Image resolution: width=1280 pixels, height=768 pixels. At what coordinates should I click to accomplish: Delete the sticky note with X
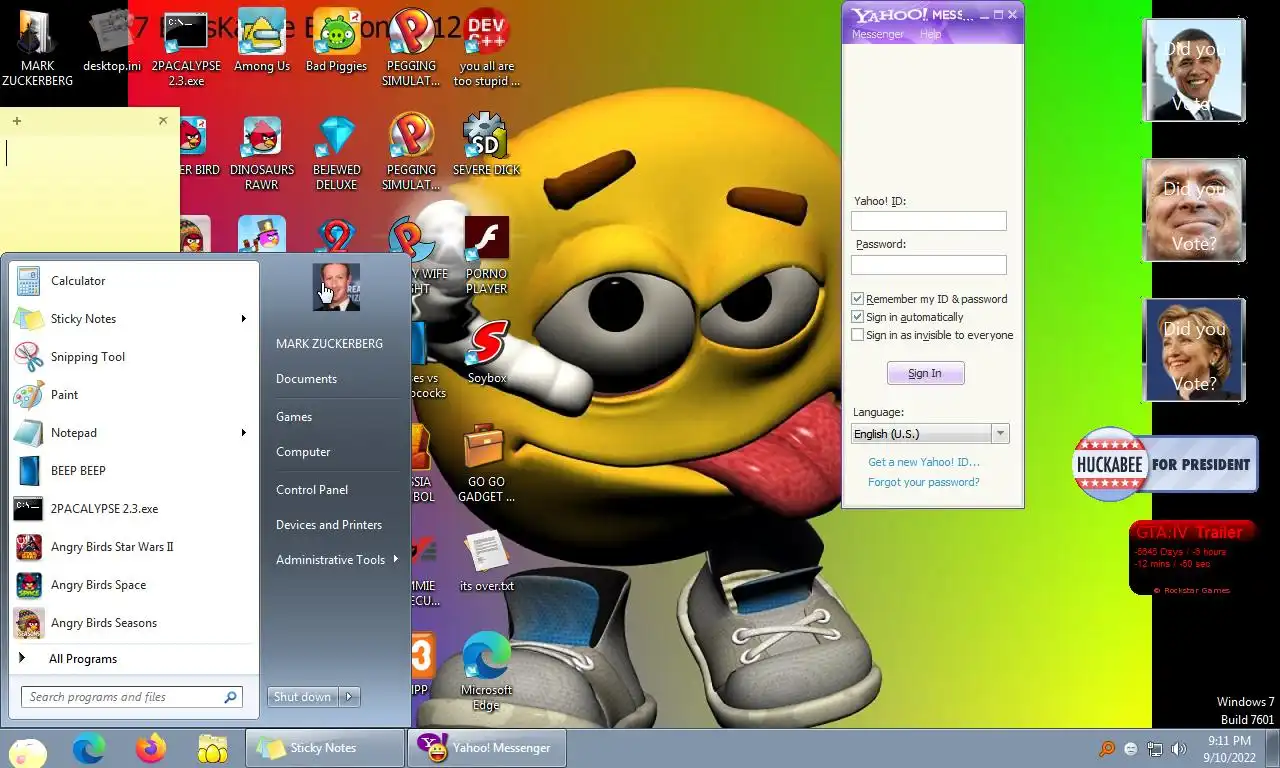(x=163, y=121)
